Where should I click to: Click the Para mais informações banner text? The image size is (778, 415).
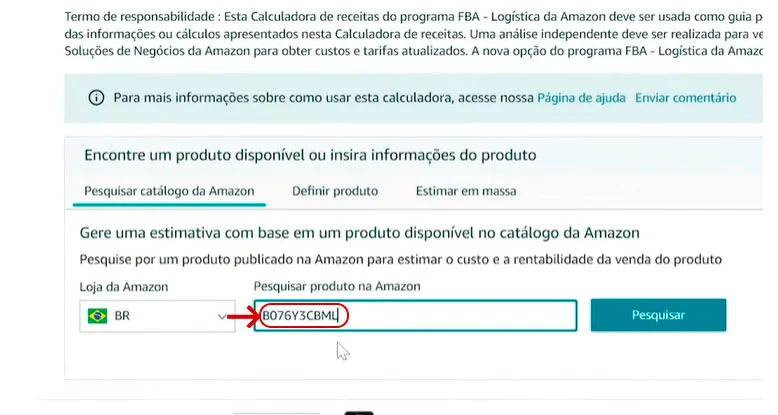pos(323,98)
